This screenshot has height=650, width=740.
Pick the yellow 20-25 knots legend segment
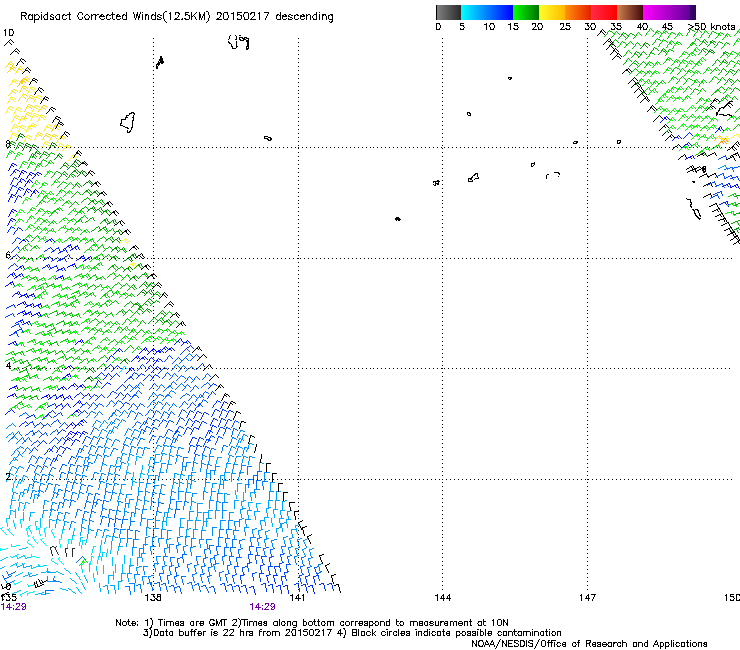coord(552,12)
